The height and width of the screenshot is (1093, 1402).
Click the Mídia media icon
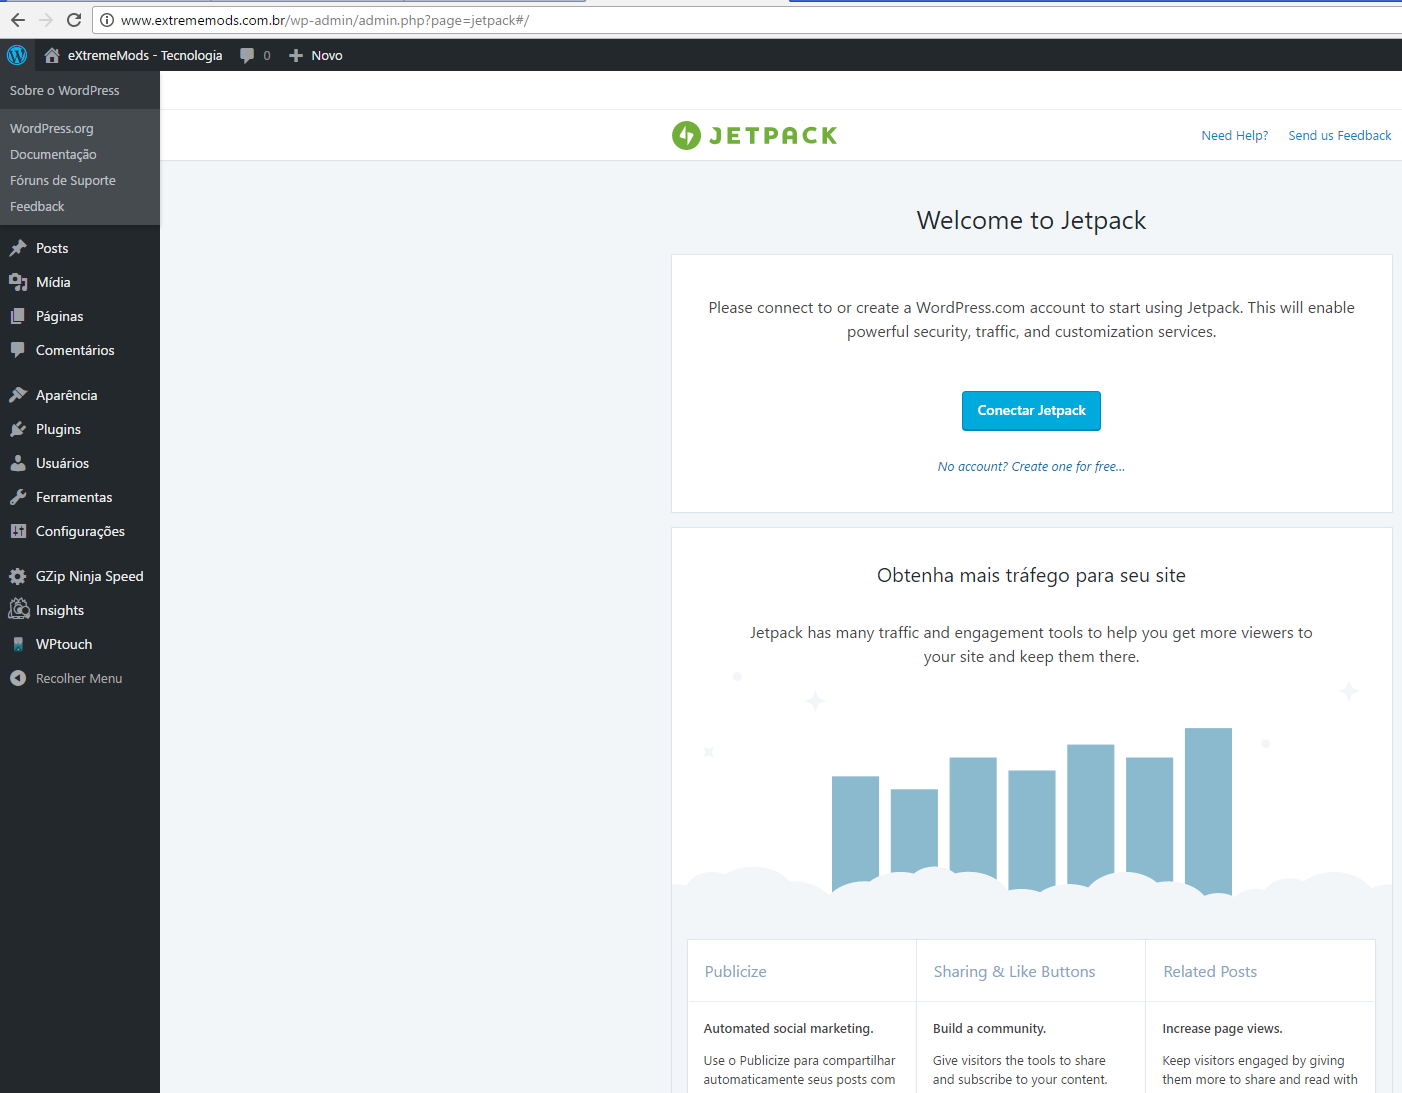point(18,282)
